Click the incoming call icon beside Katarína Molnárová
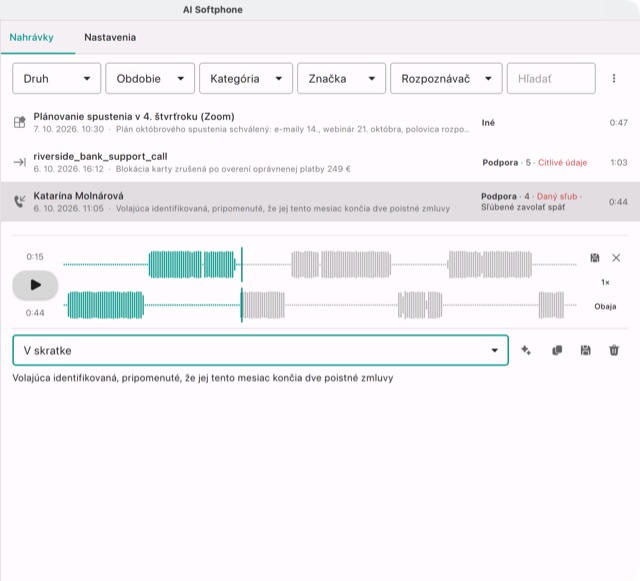The height and width of the screenshot is (581, 640). [x=20, y=201]
